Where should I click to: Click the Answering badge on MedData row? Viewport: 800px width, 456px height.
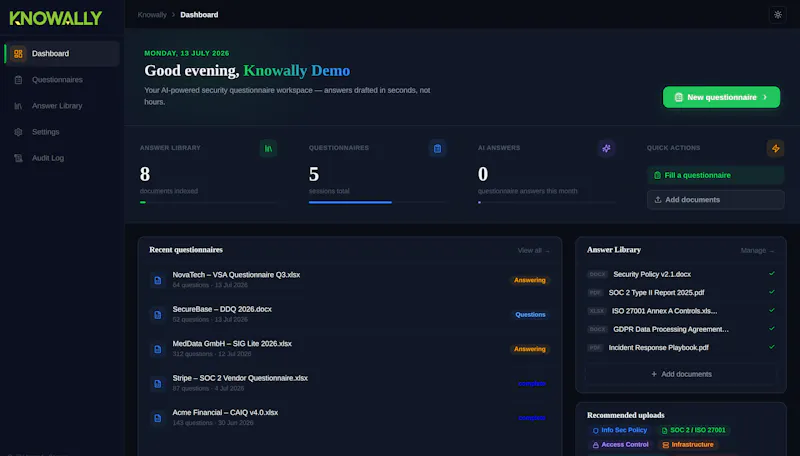(x=530, y=349)
